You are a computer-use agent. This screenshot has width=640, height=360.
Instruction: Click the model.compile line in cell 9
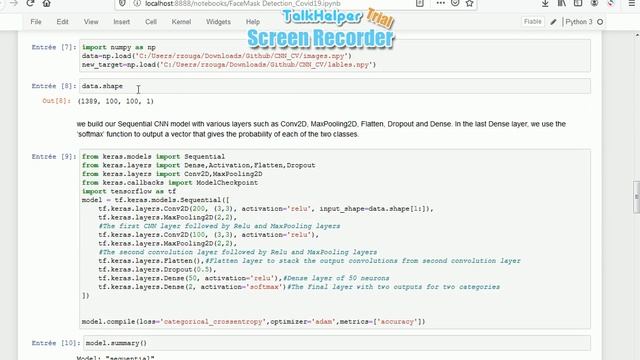tap(253, 322)
